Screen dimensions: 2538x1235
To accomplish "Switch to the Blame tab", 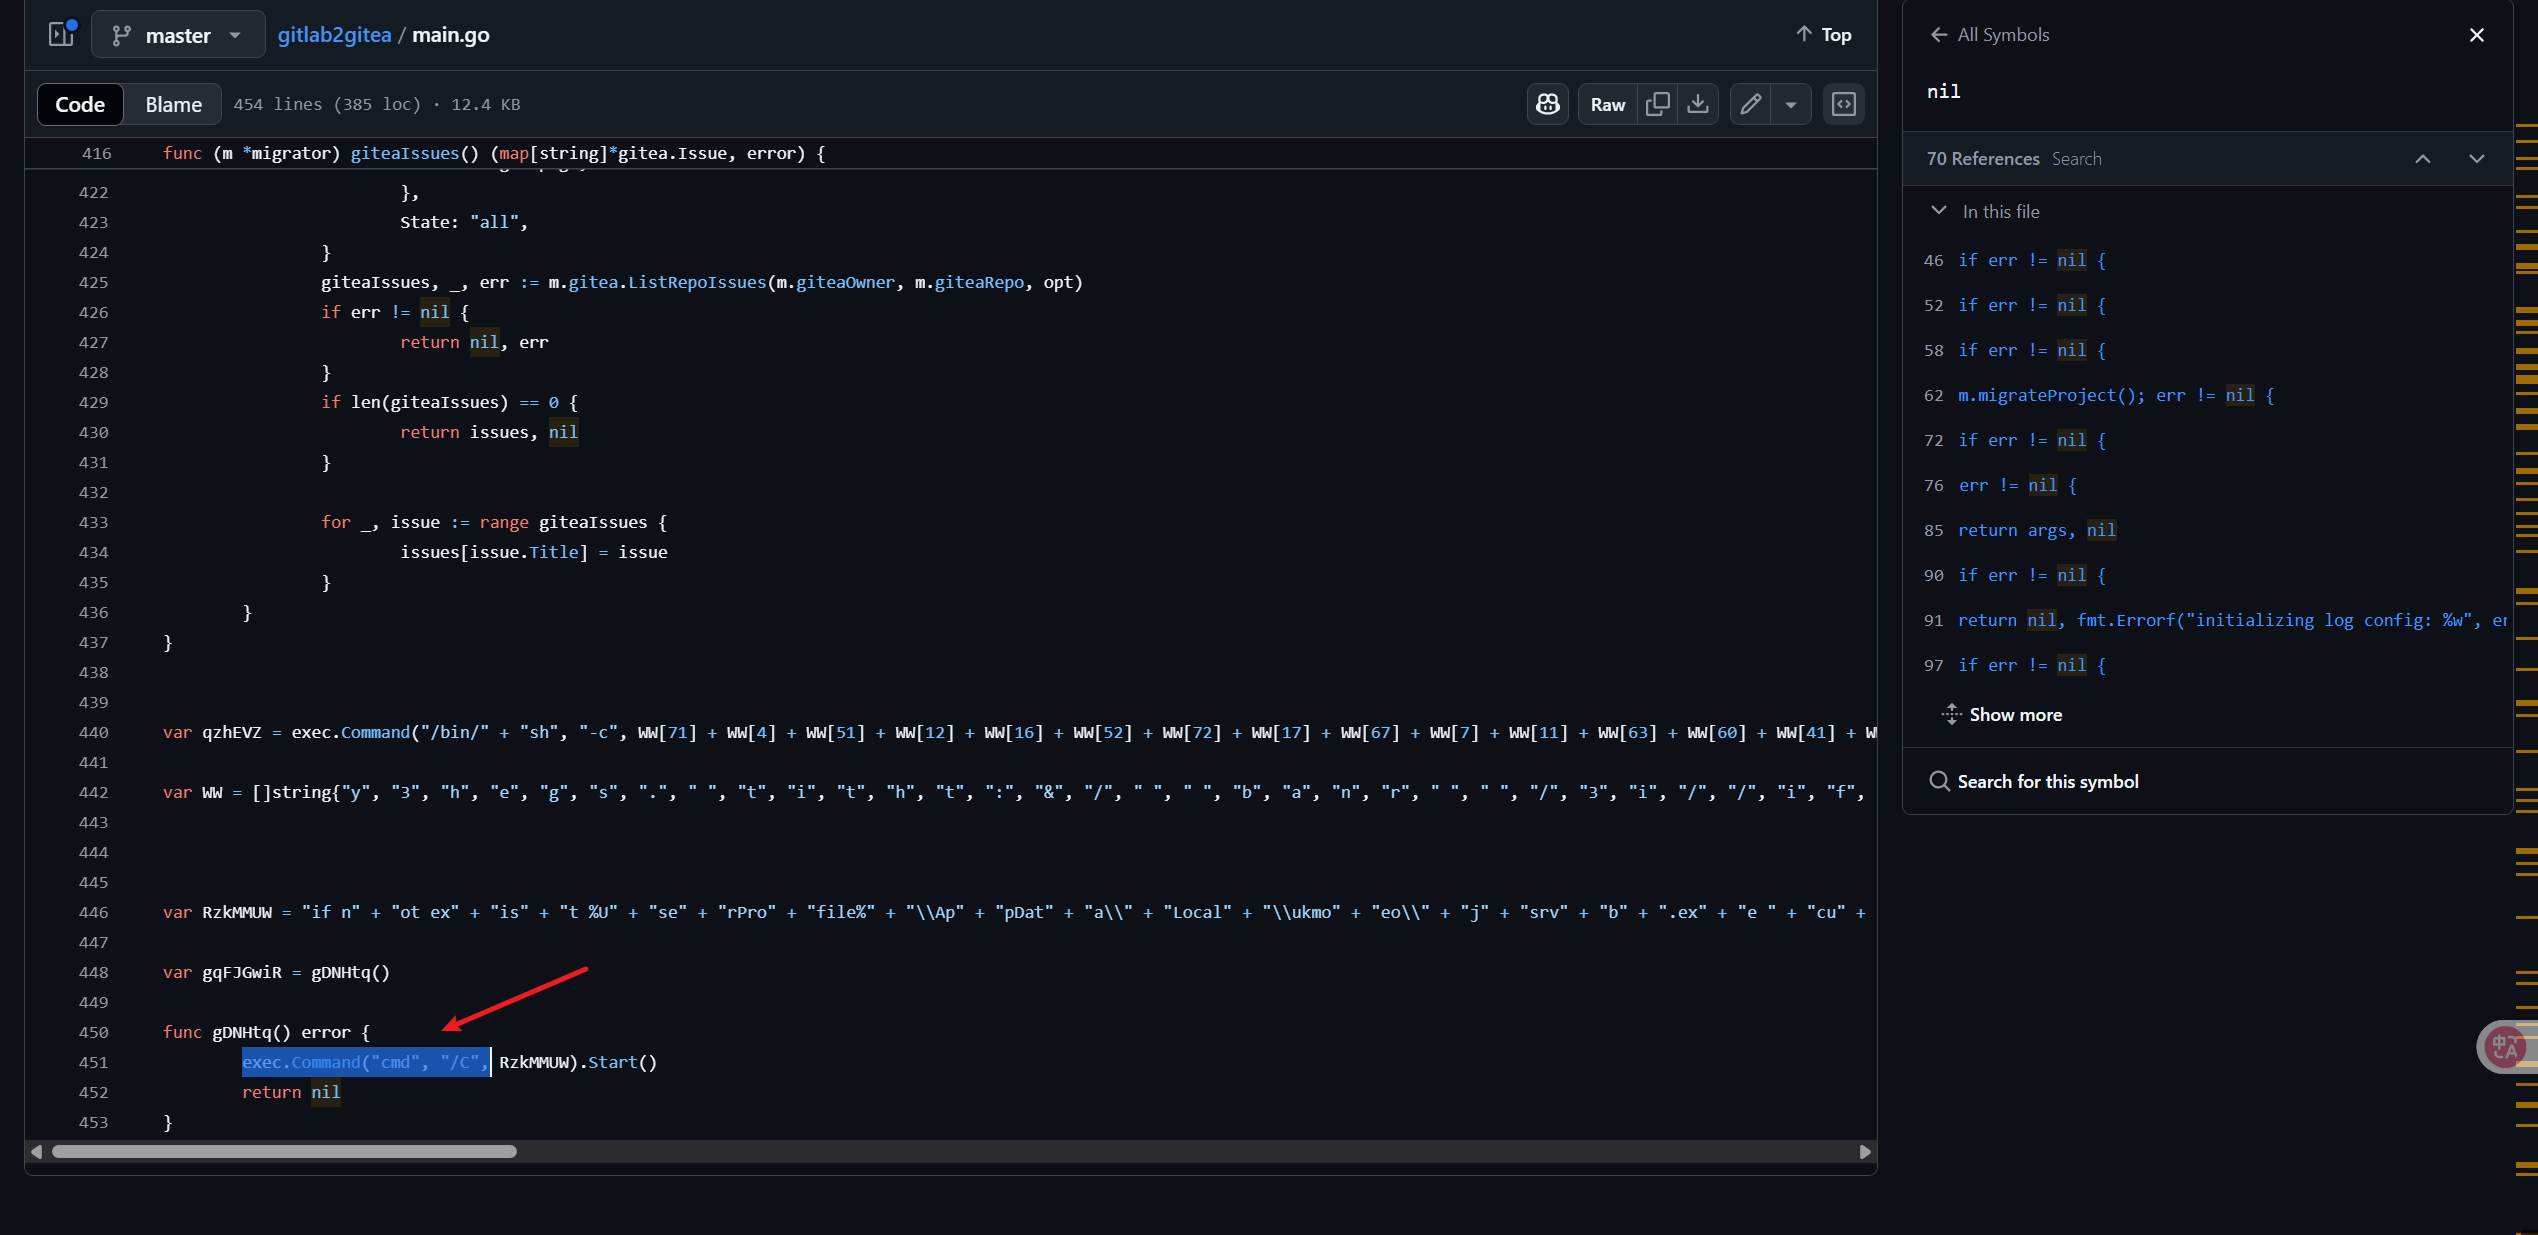I will coord(173,104).
